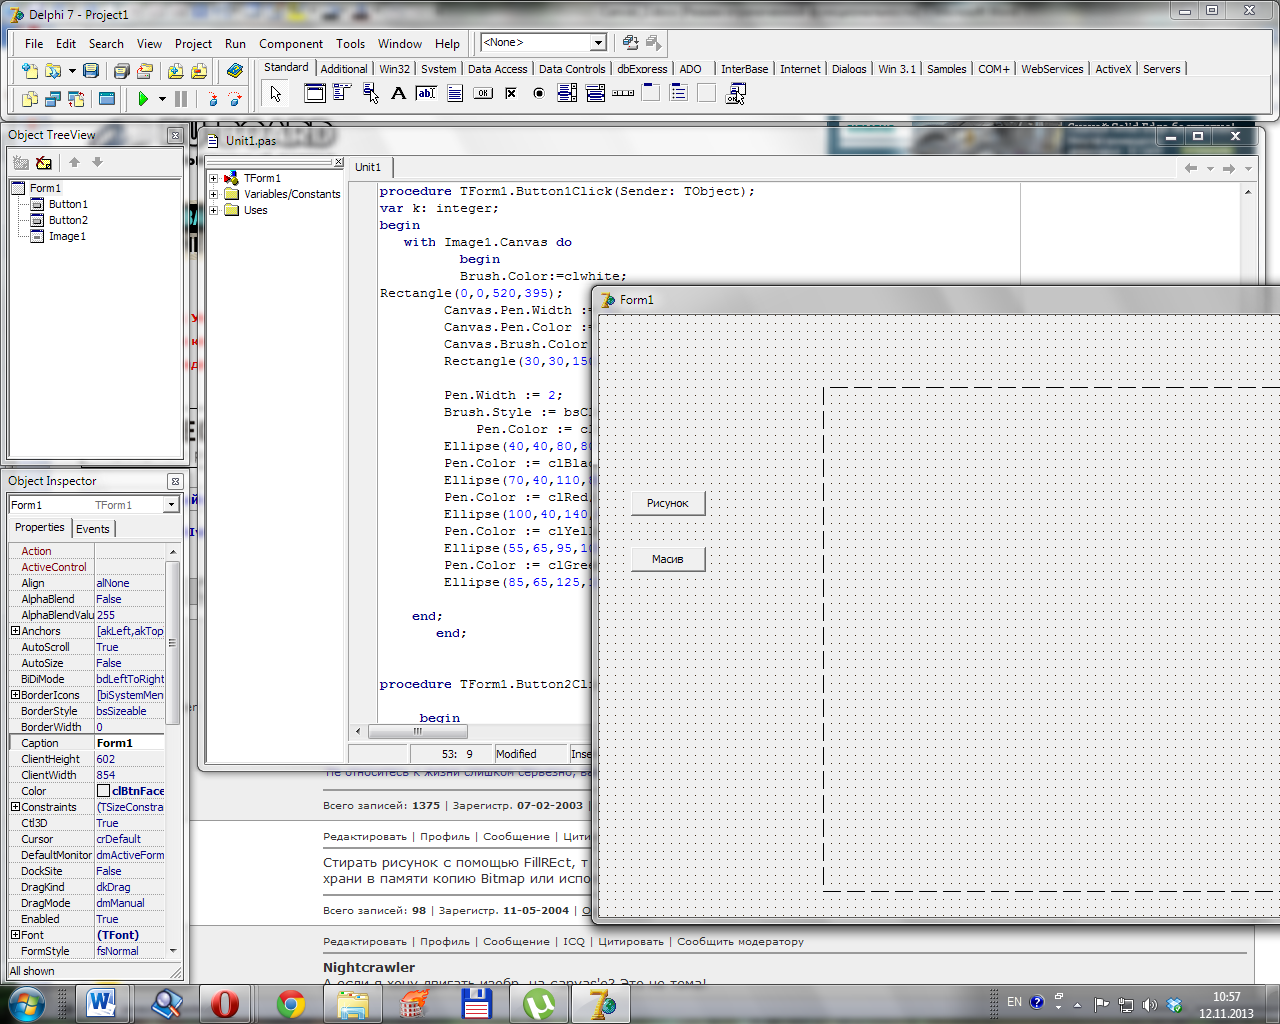Open the File menu
Image resolution: width=1280 pixels, height=1024 pixels.
pos(34,44)
